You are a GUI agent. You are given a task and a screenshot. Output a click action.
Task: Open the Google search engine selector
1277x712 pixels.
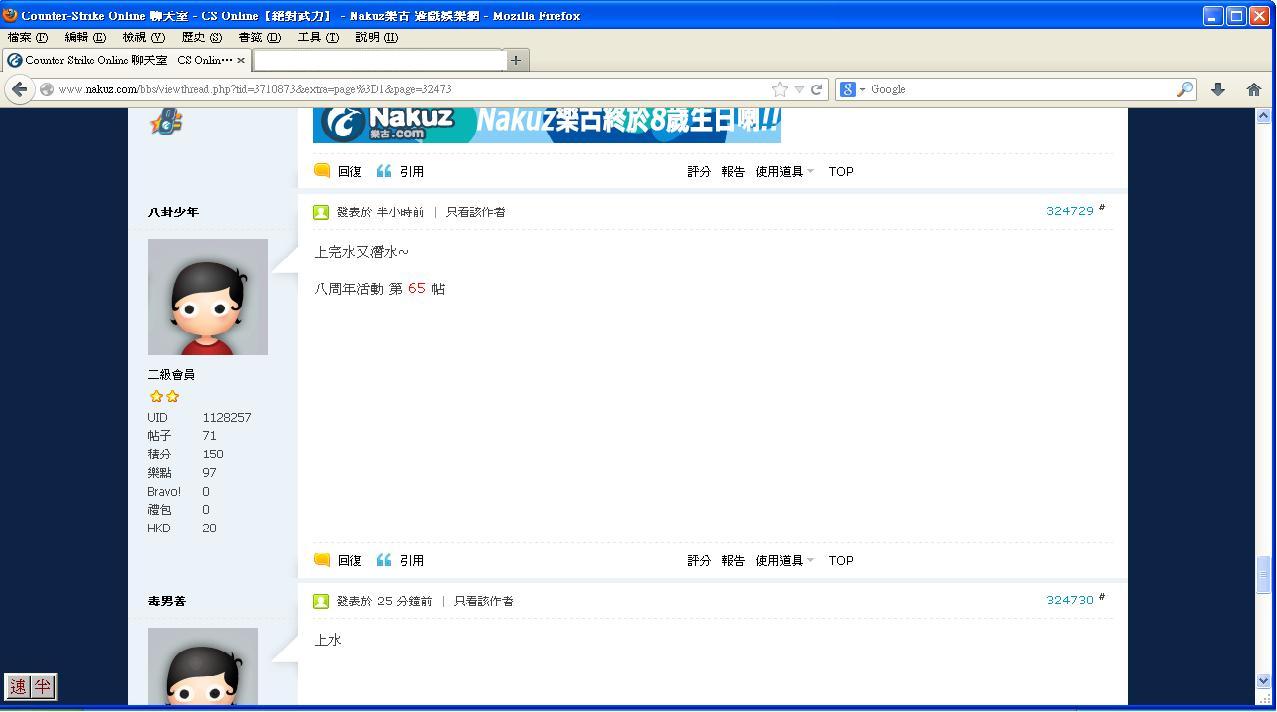pyautogui.click(x=852, y=89)
